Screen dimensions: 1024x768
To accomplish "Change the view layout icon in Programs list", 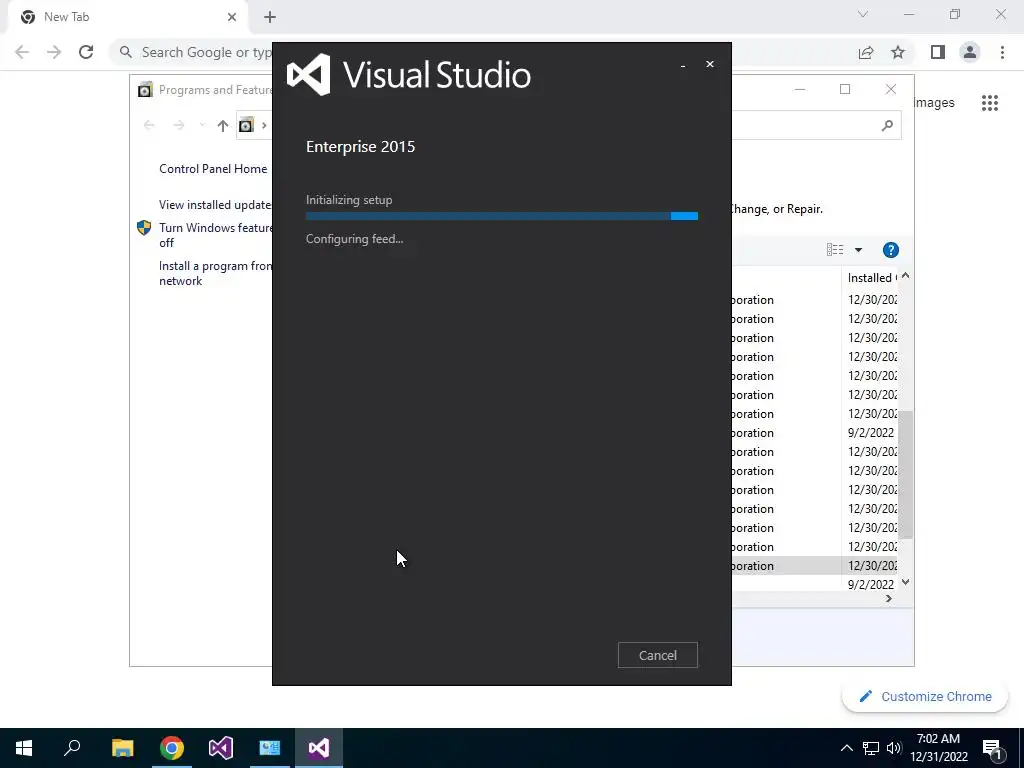I will point(835,249).
